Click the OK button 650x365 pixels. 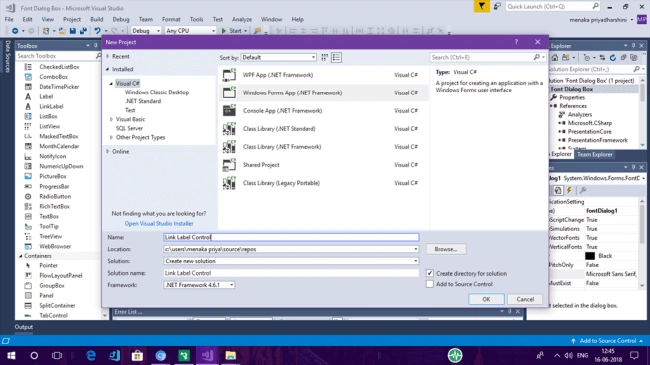point(486,299)
